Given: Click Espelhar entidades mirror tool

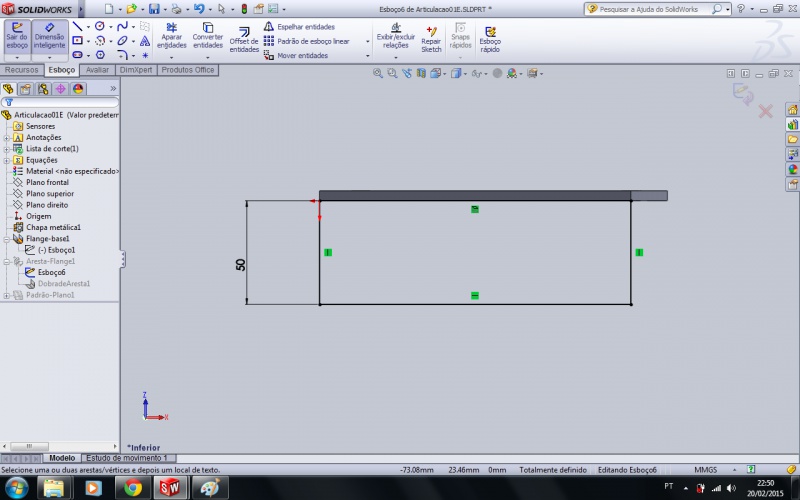Looking at the screenshot, I should click(299, 27).
